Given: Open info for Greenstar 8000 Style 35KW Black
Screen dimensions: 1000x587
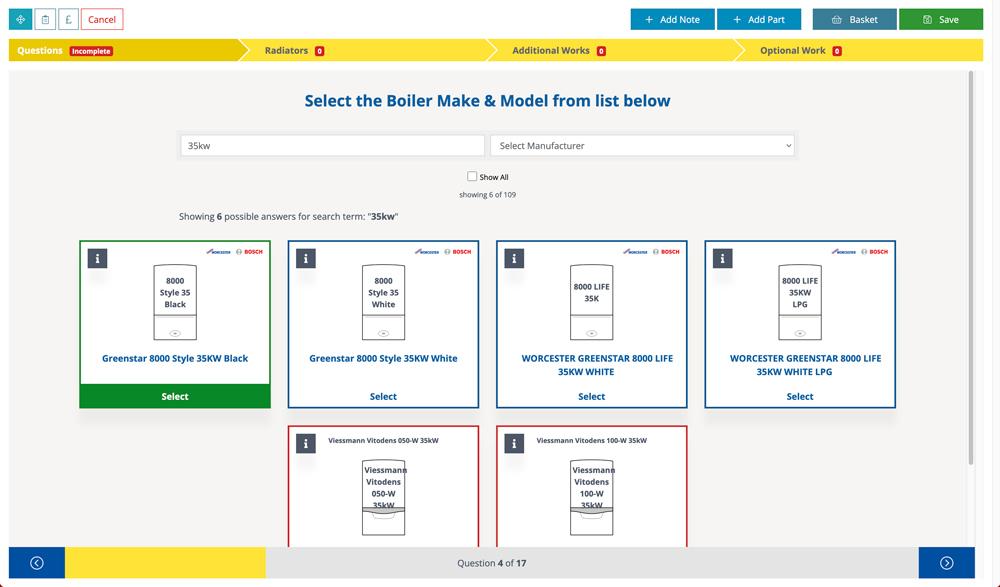Looking at the screenshot, I should [97, 258].
